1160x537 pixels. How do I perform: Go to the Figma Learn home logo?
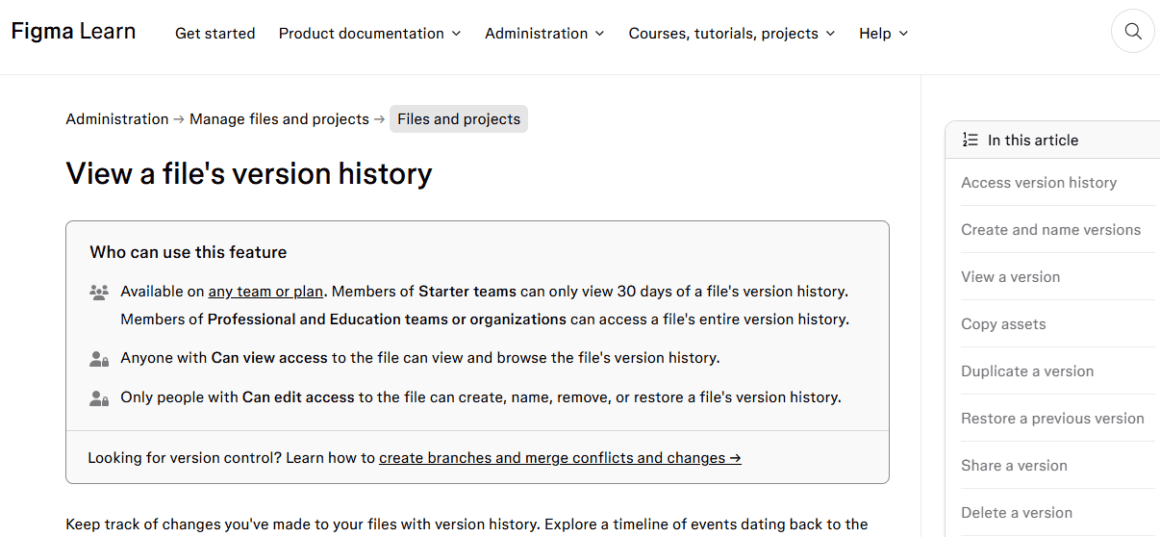[73, 31]
